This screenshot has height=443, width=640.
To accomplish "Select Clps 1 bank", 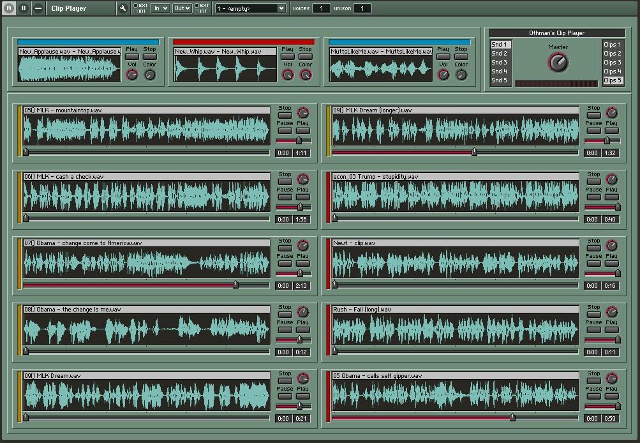I will tap(613, 45).
